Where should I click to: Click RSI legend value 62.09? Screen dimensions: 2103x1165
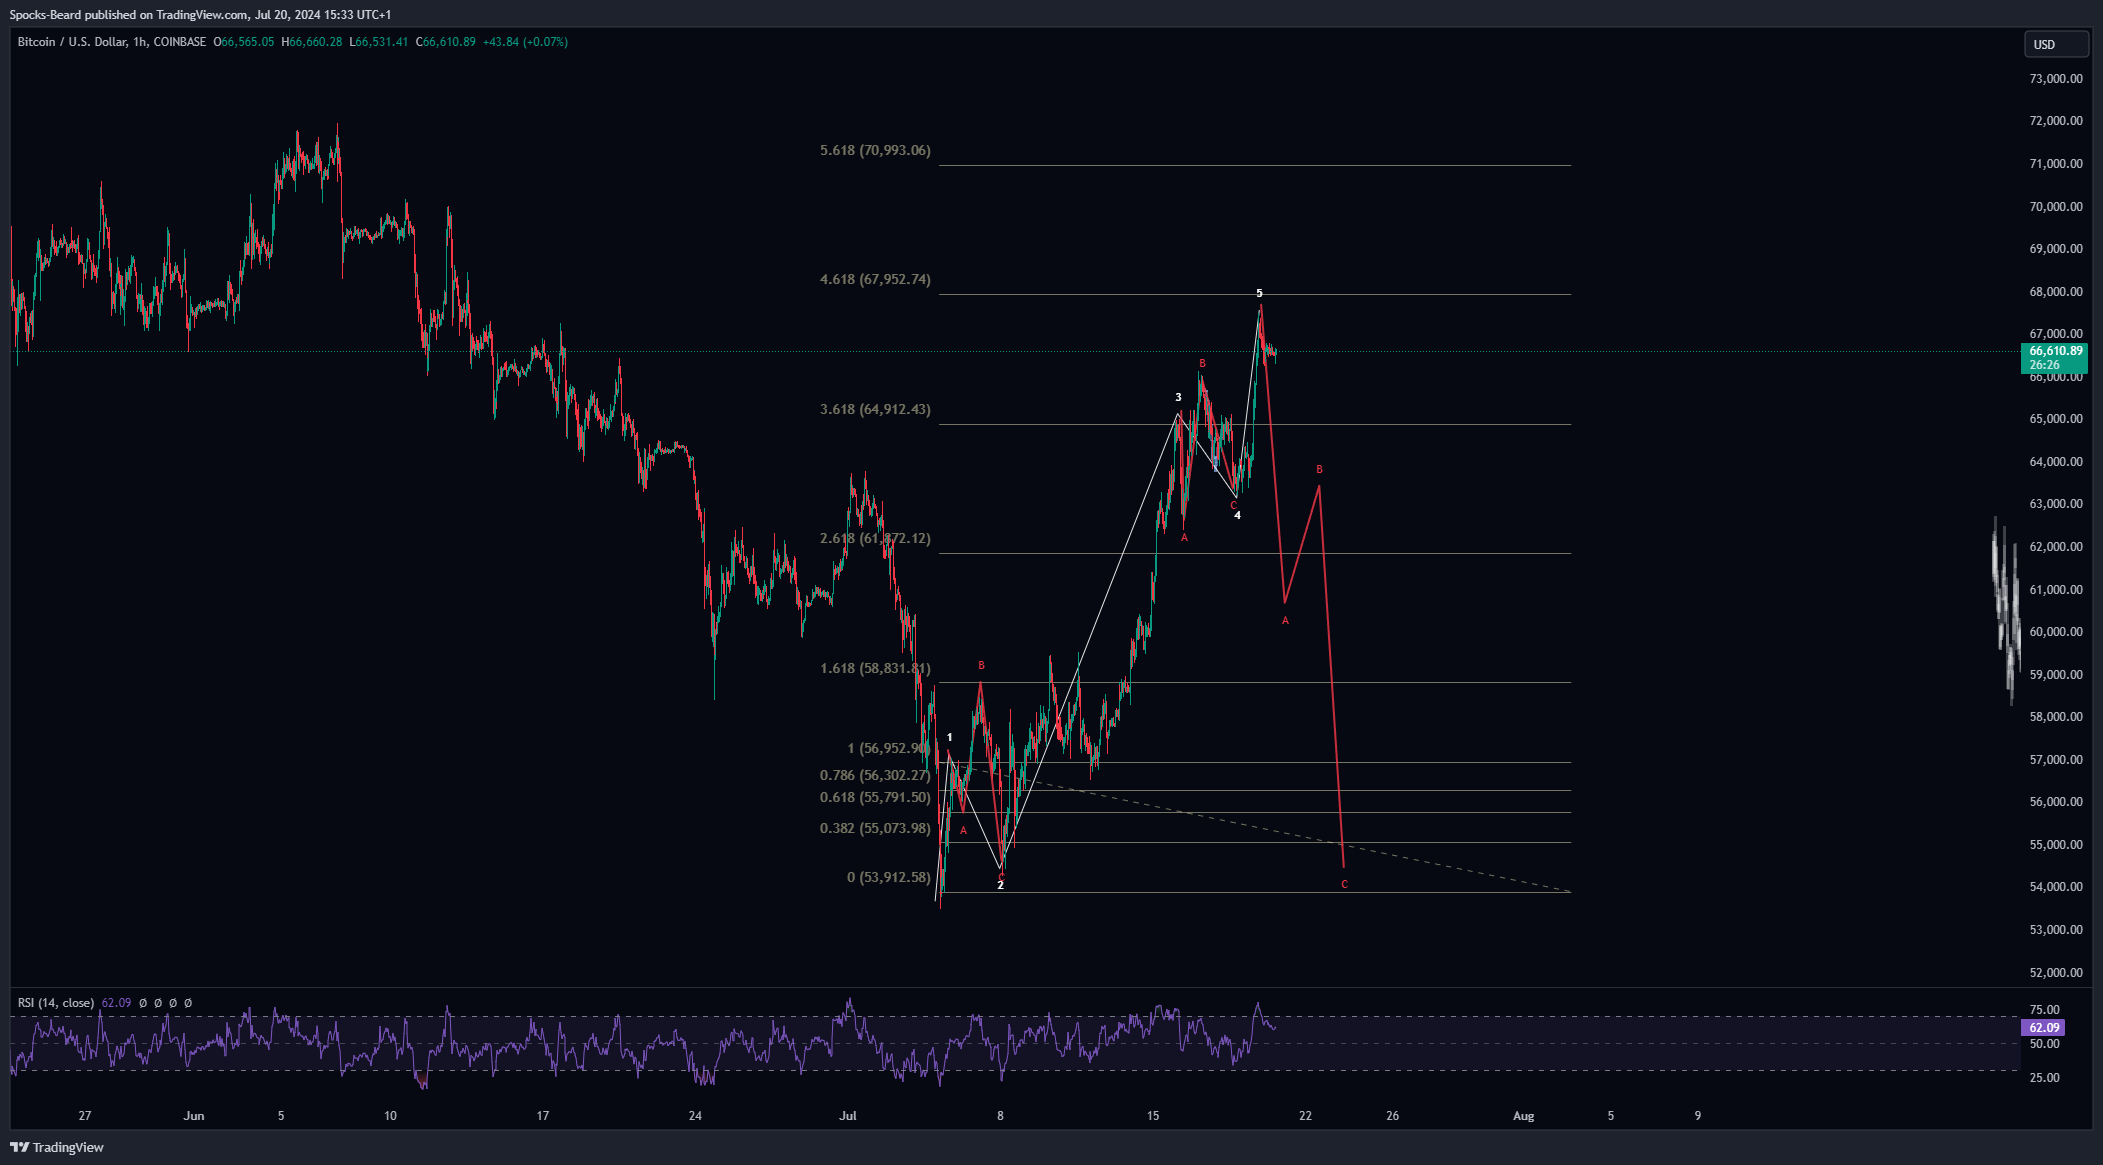pyautogui.click(x=116, y=1003)
